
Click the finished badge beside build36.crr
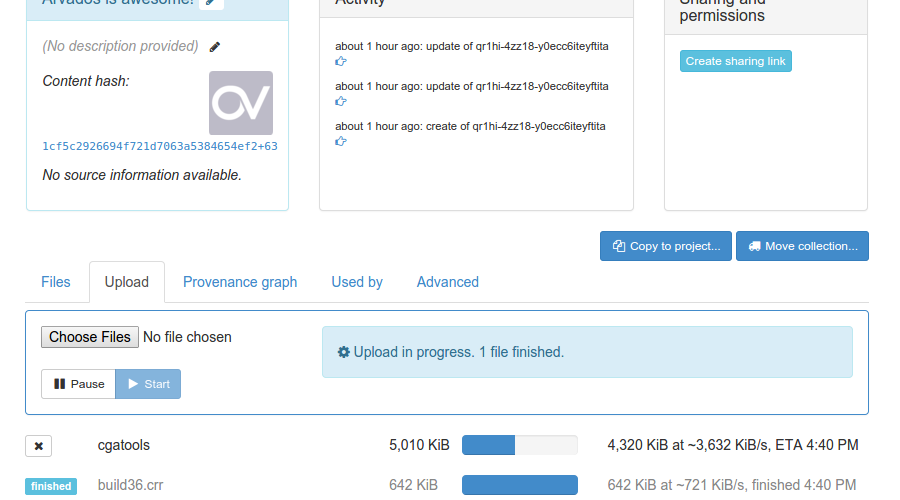51,486
